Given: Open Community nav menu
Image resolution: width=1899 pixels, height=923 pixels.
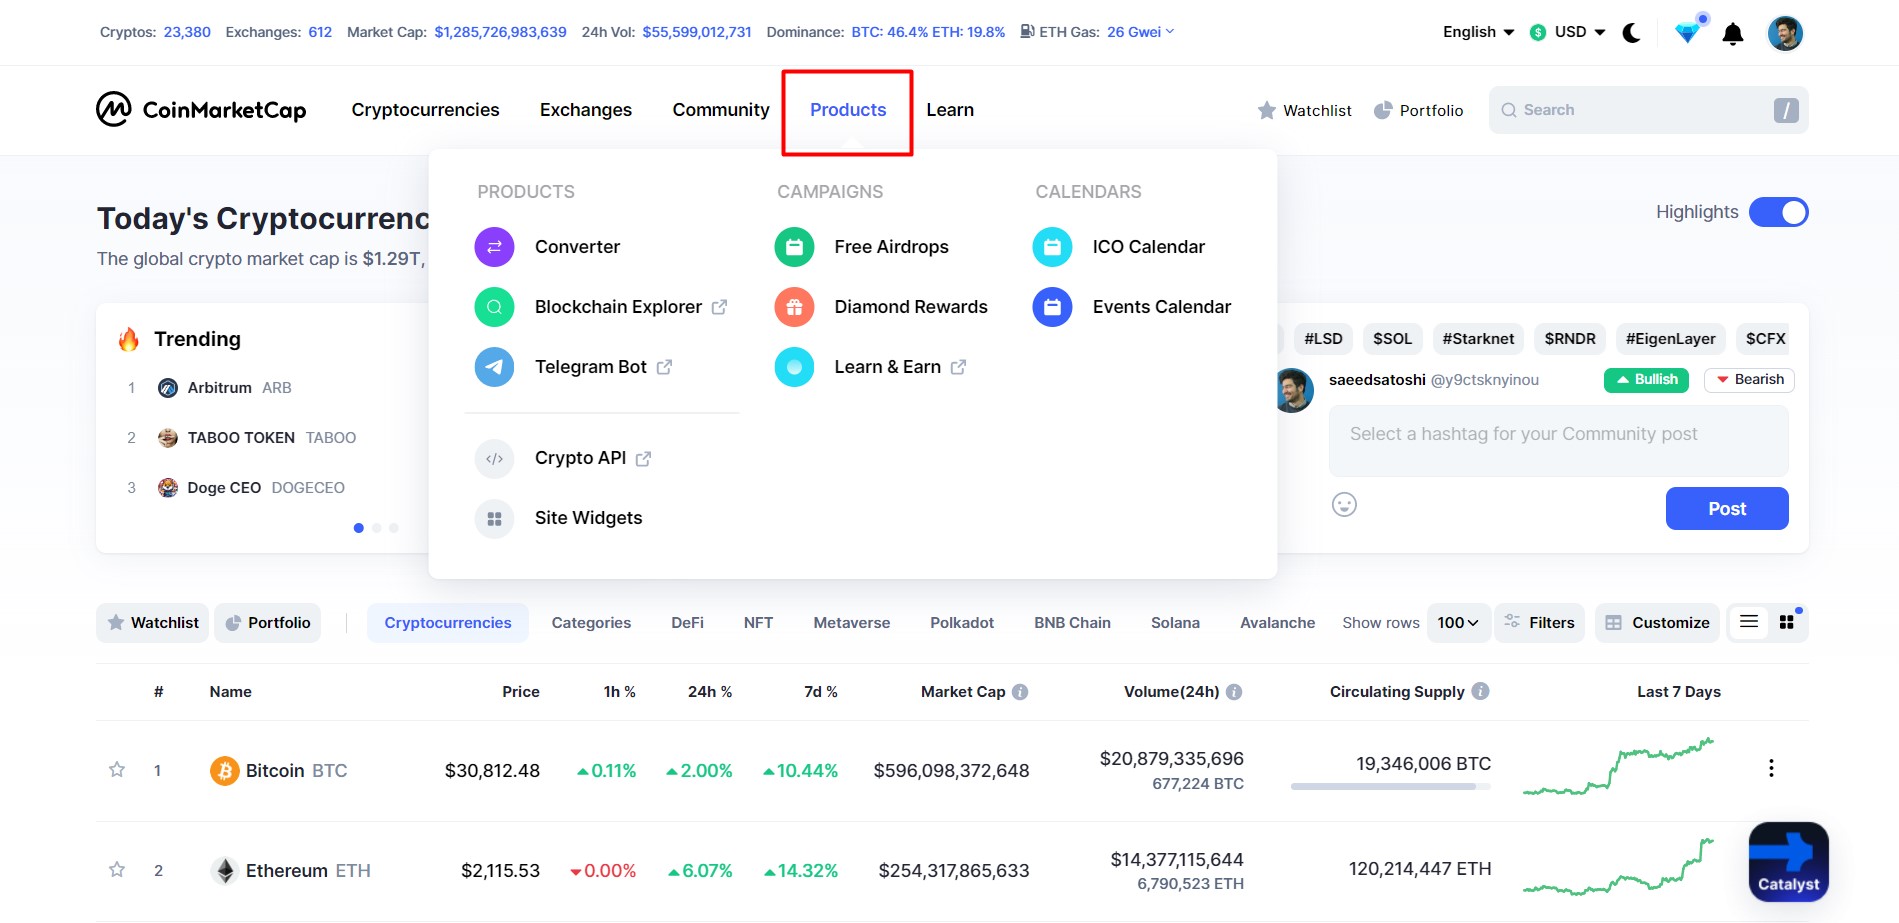Looking at the screenshot, I should pyautogui.click(x=721, y=110).
